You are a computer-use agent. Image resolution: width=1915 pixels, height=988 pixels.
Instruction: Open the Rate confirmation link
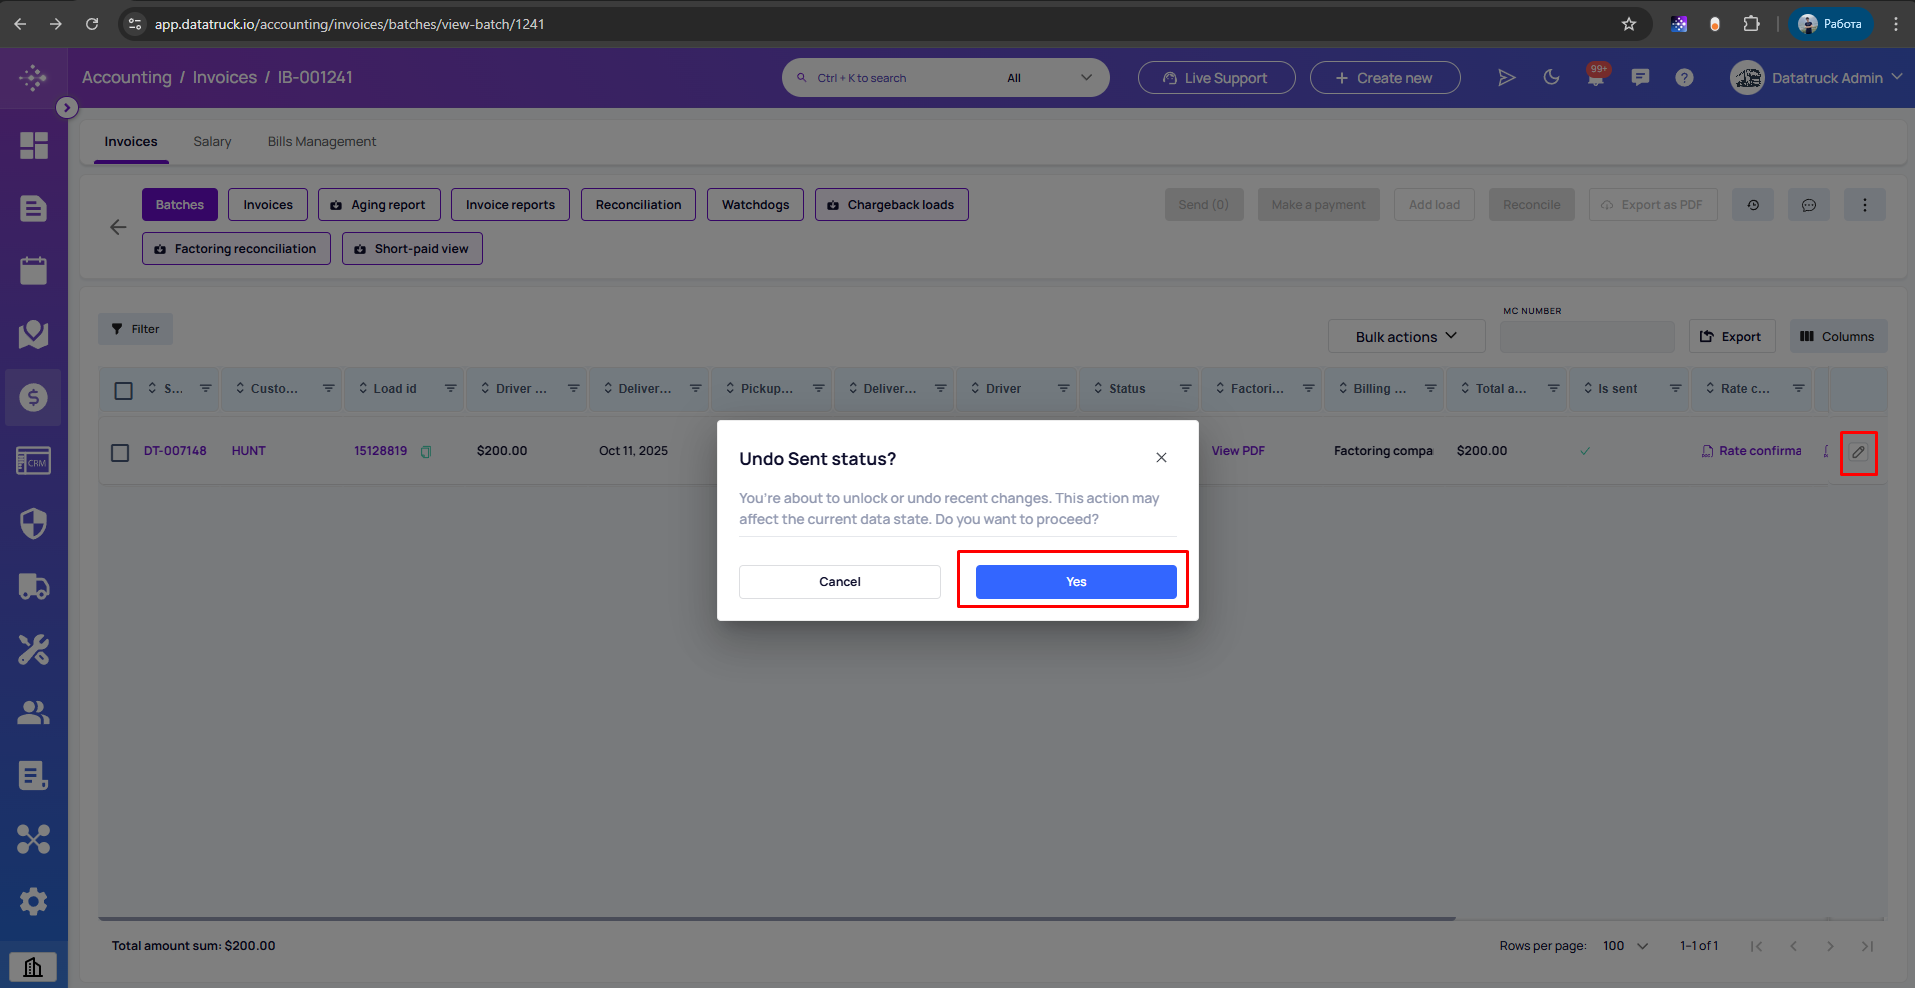tap(1751, 451)
